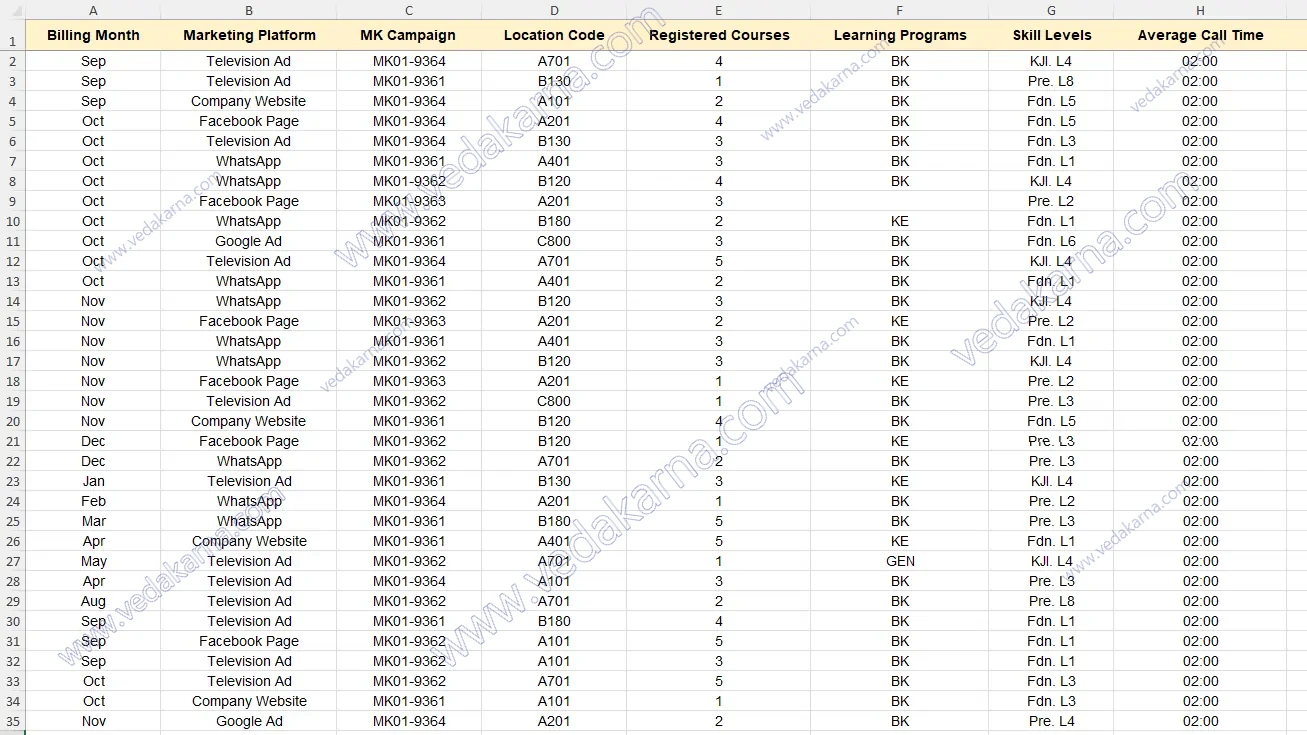Click the "Billing Month" header cell
Screen dimensions: 1307x735
(x=93, y=35)
